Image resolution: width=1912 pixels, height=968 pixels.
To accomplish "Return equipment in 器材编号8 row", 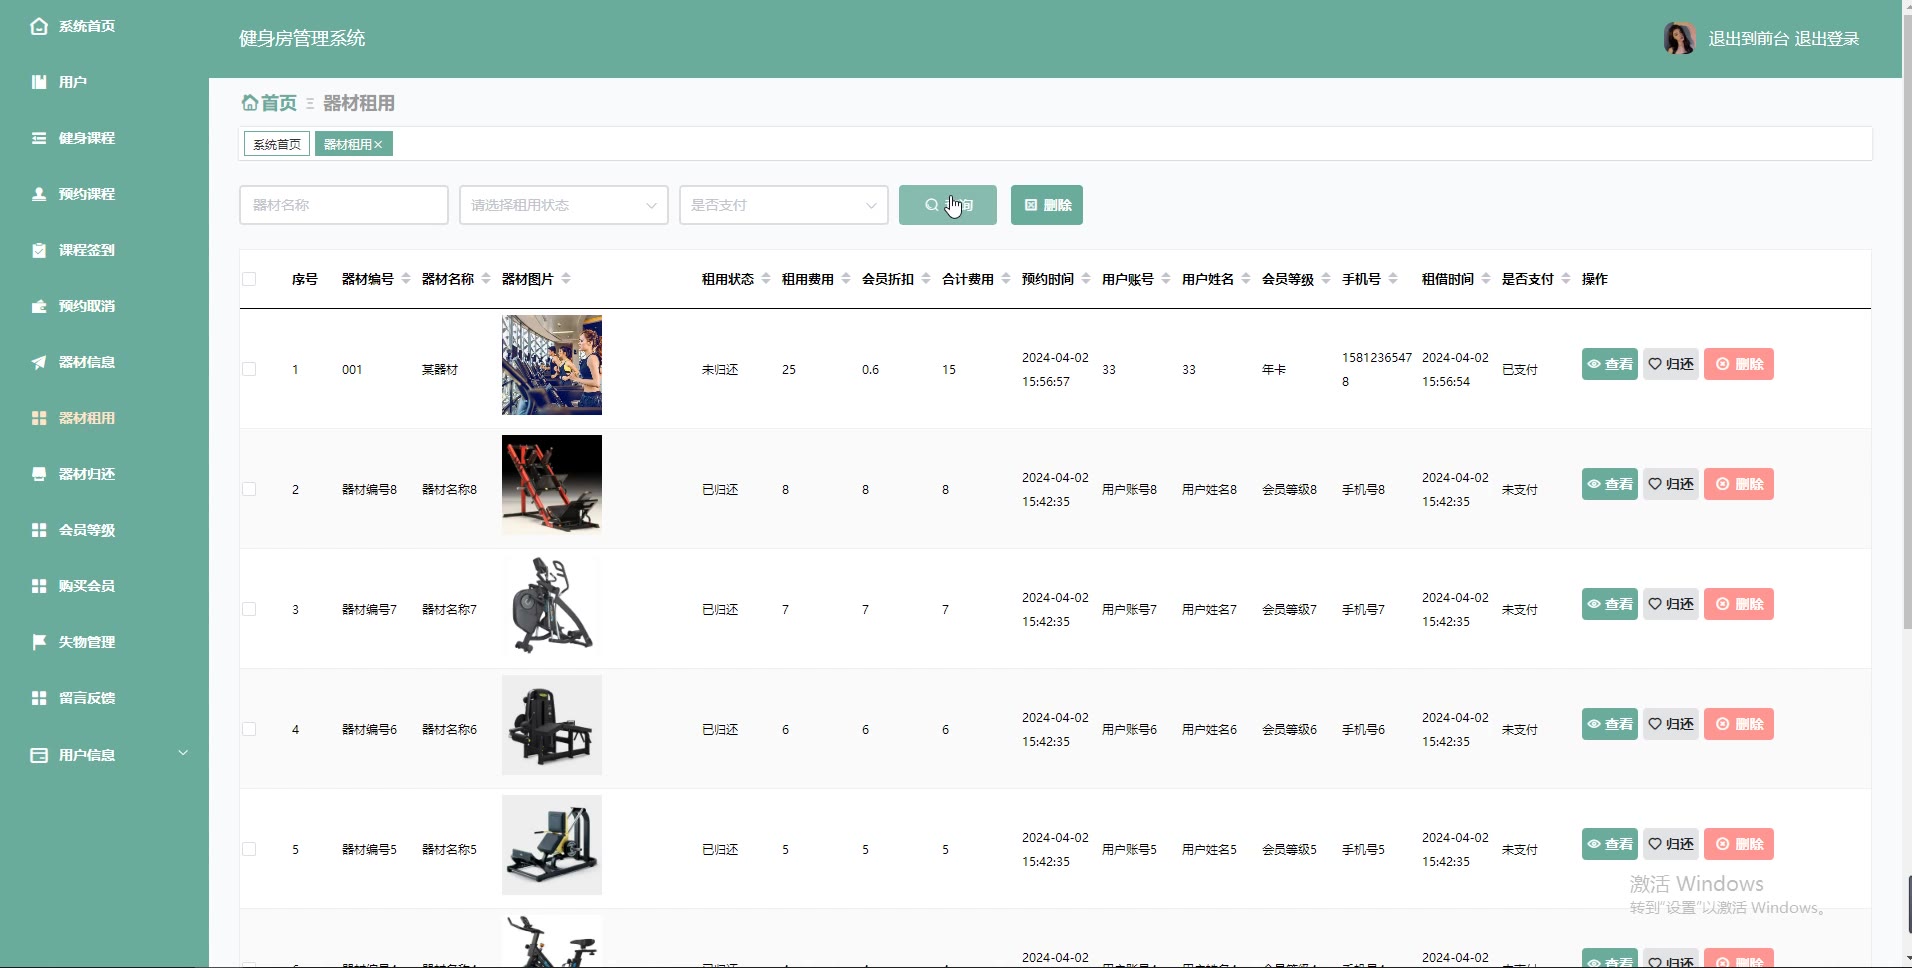I will (x=1671, y=484).
